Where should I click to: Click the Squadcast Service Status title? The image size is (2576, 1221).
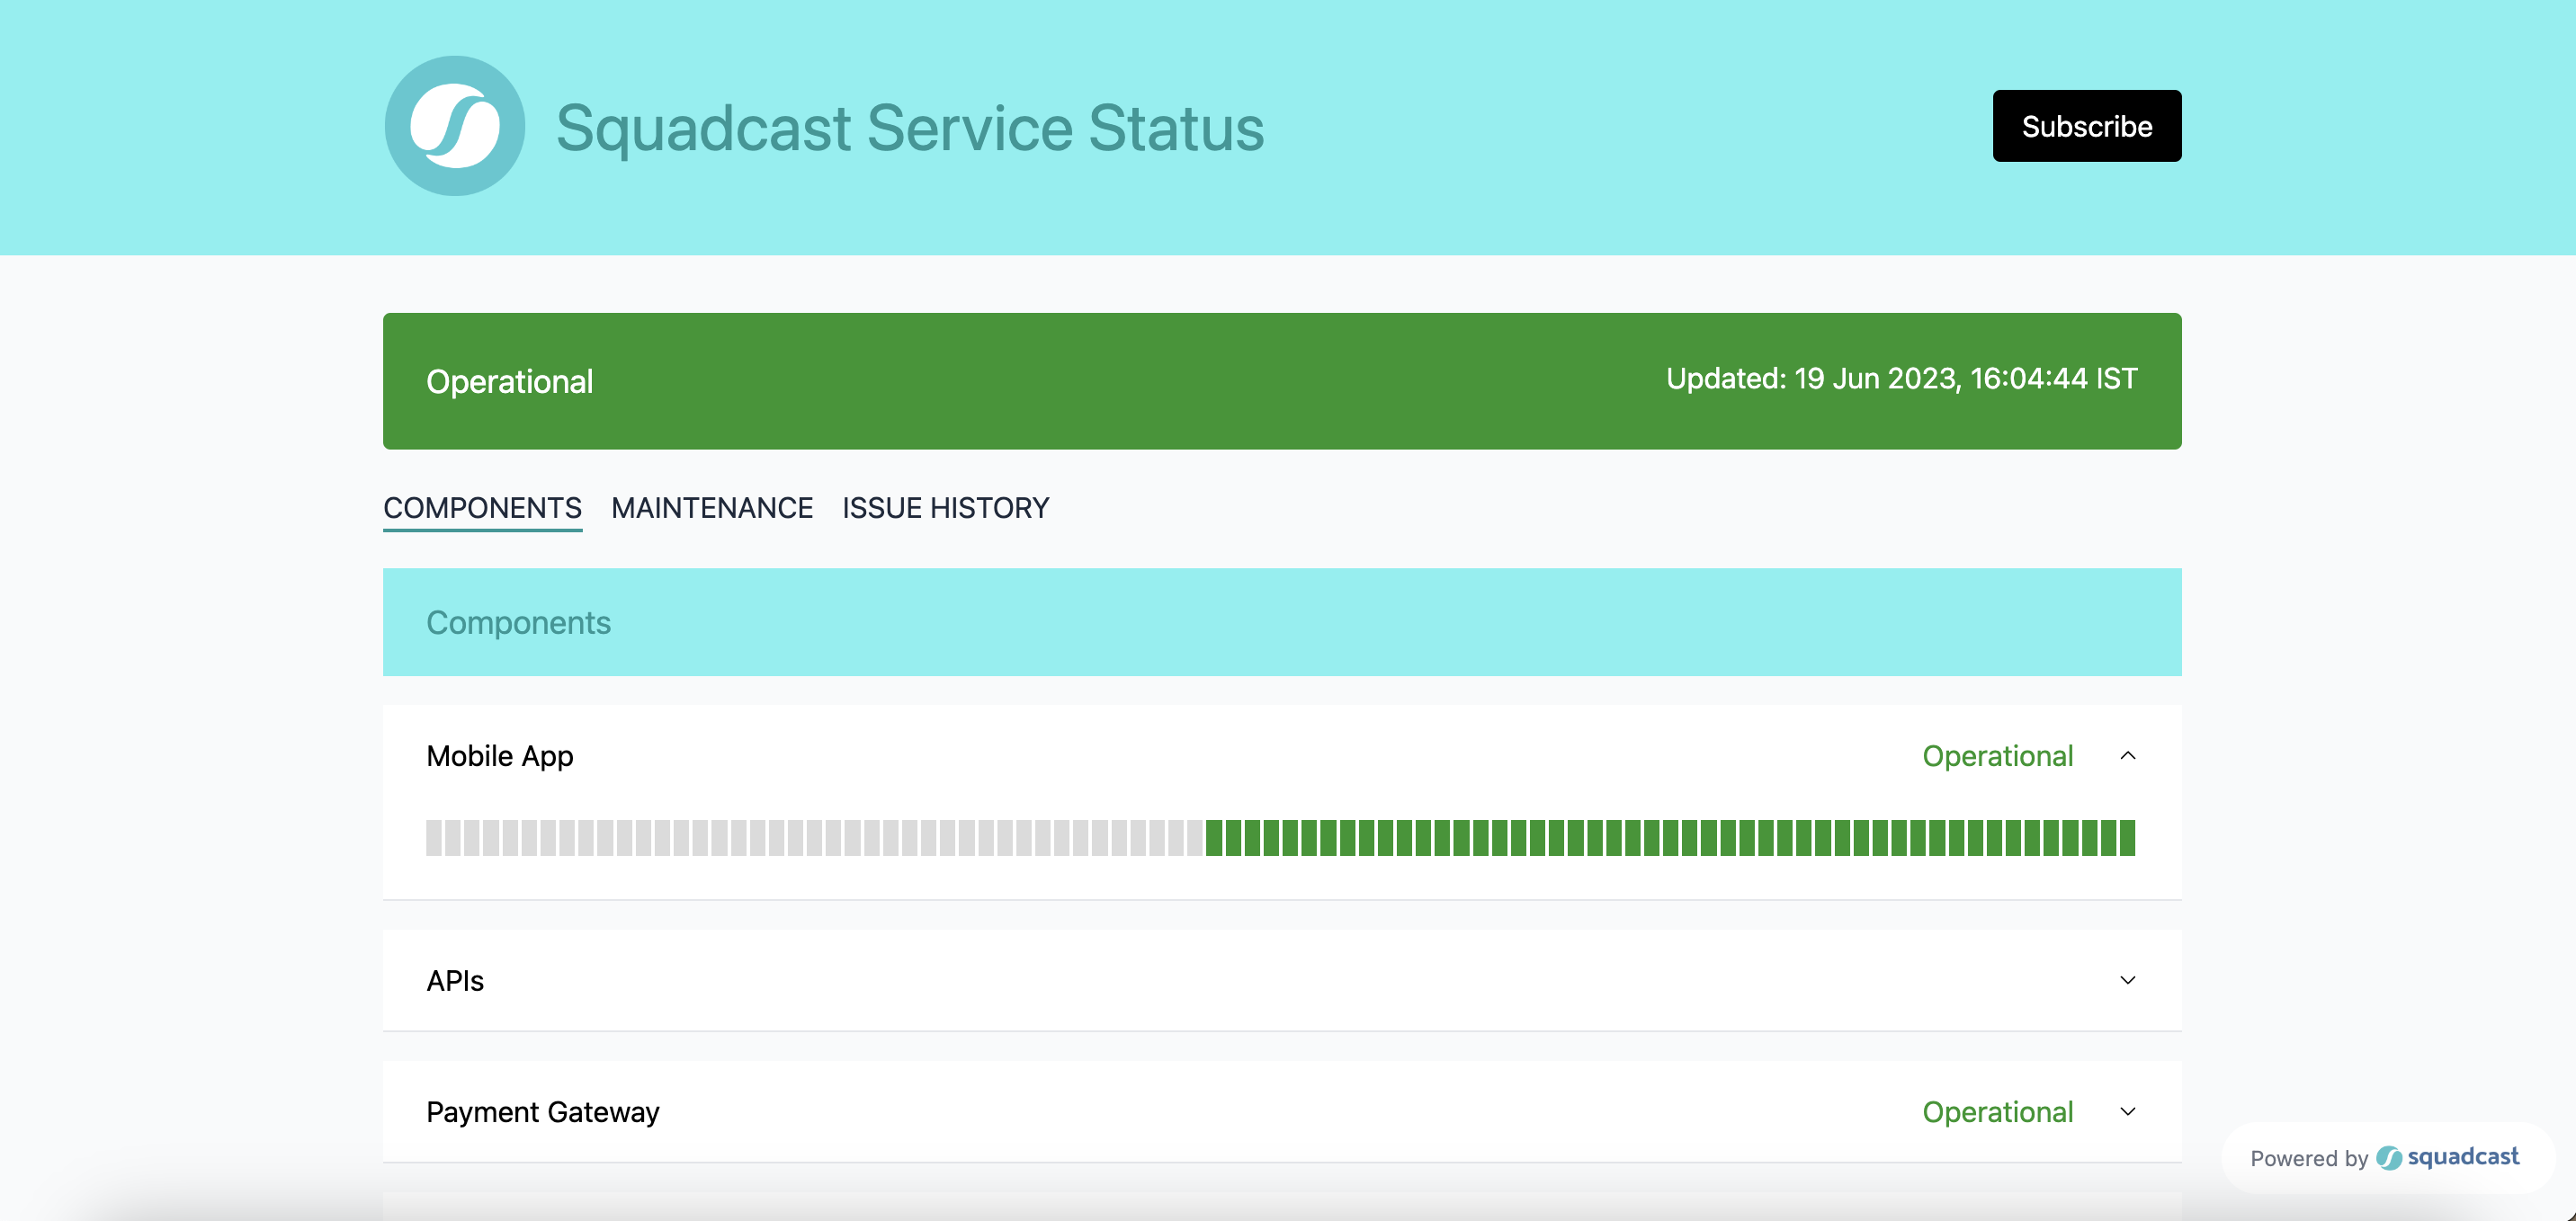click(910, 126)
